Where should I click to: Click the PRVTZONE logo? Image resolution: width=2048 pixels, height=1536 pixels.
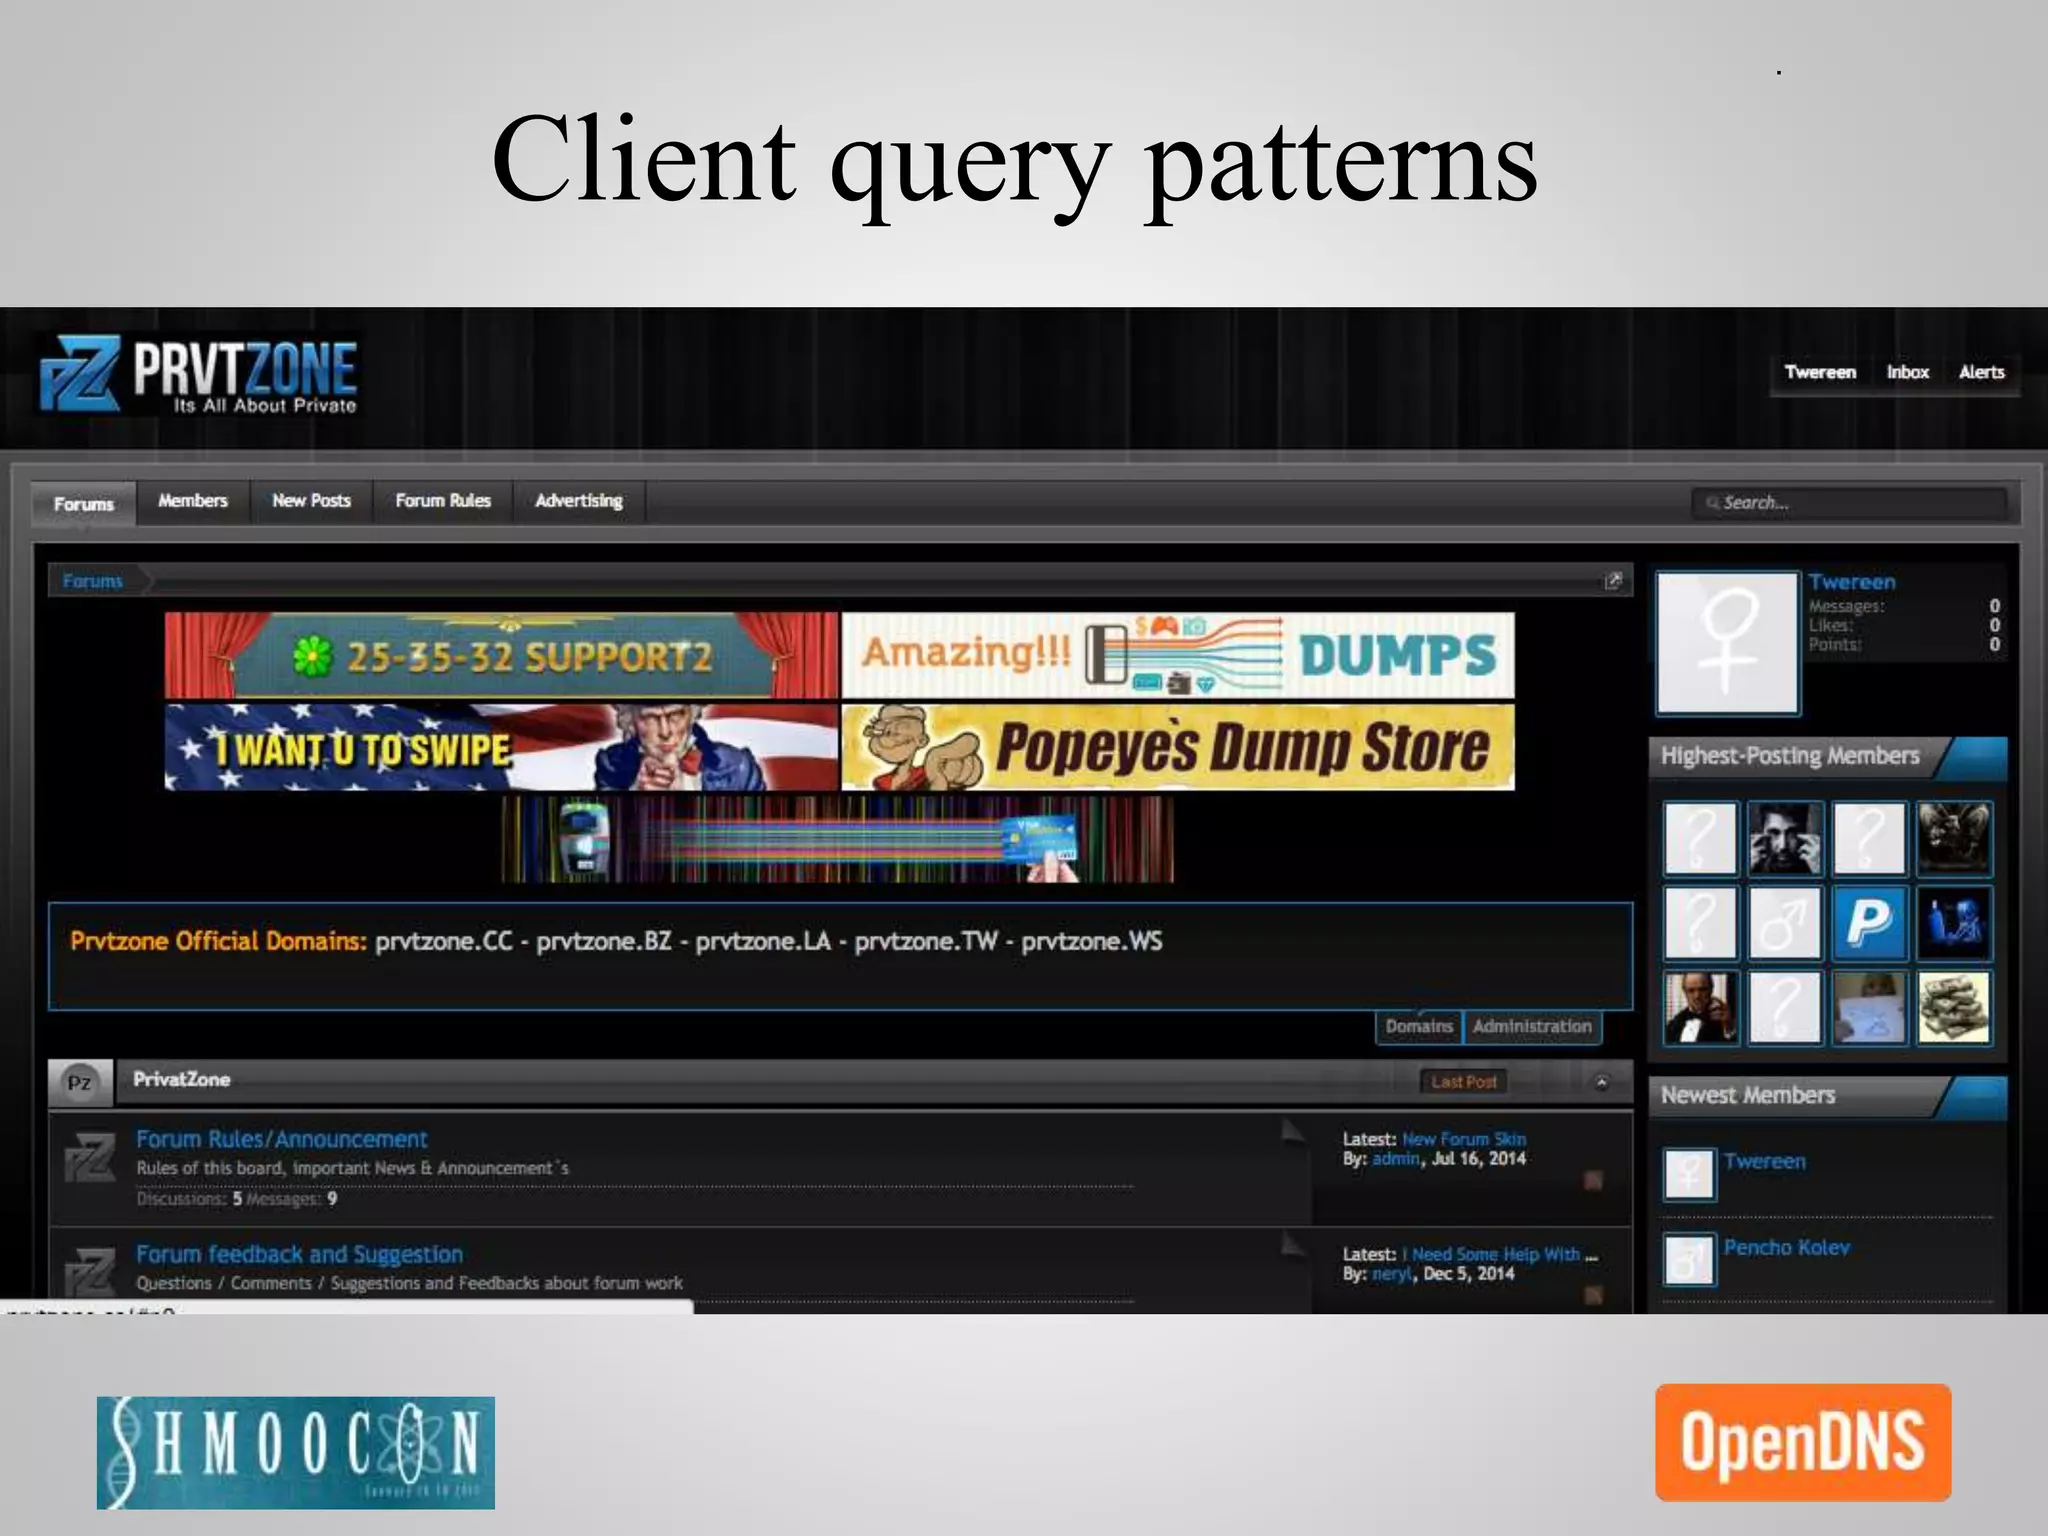[199, 375]
